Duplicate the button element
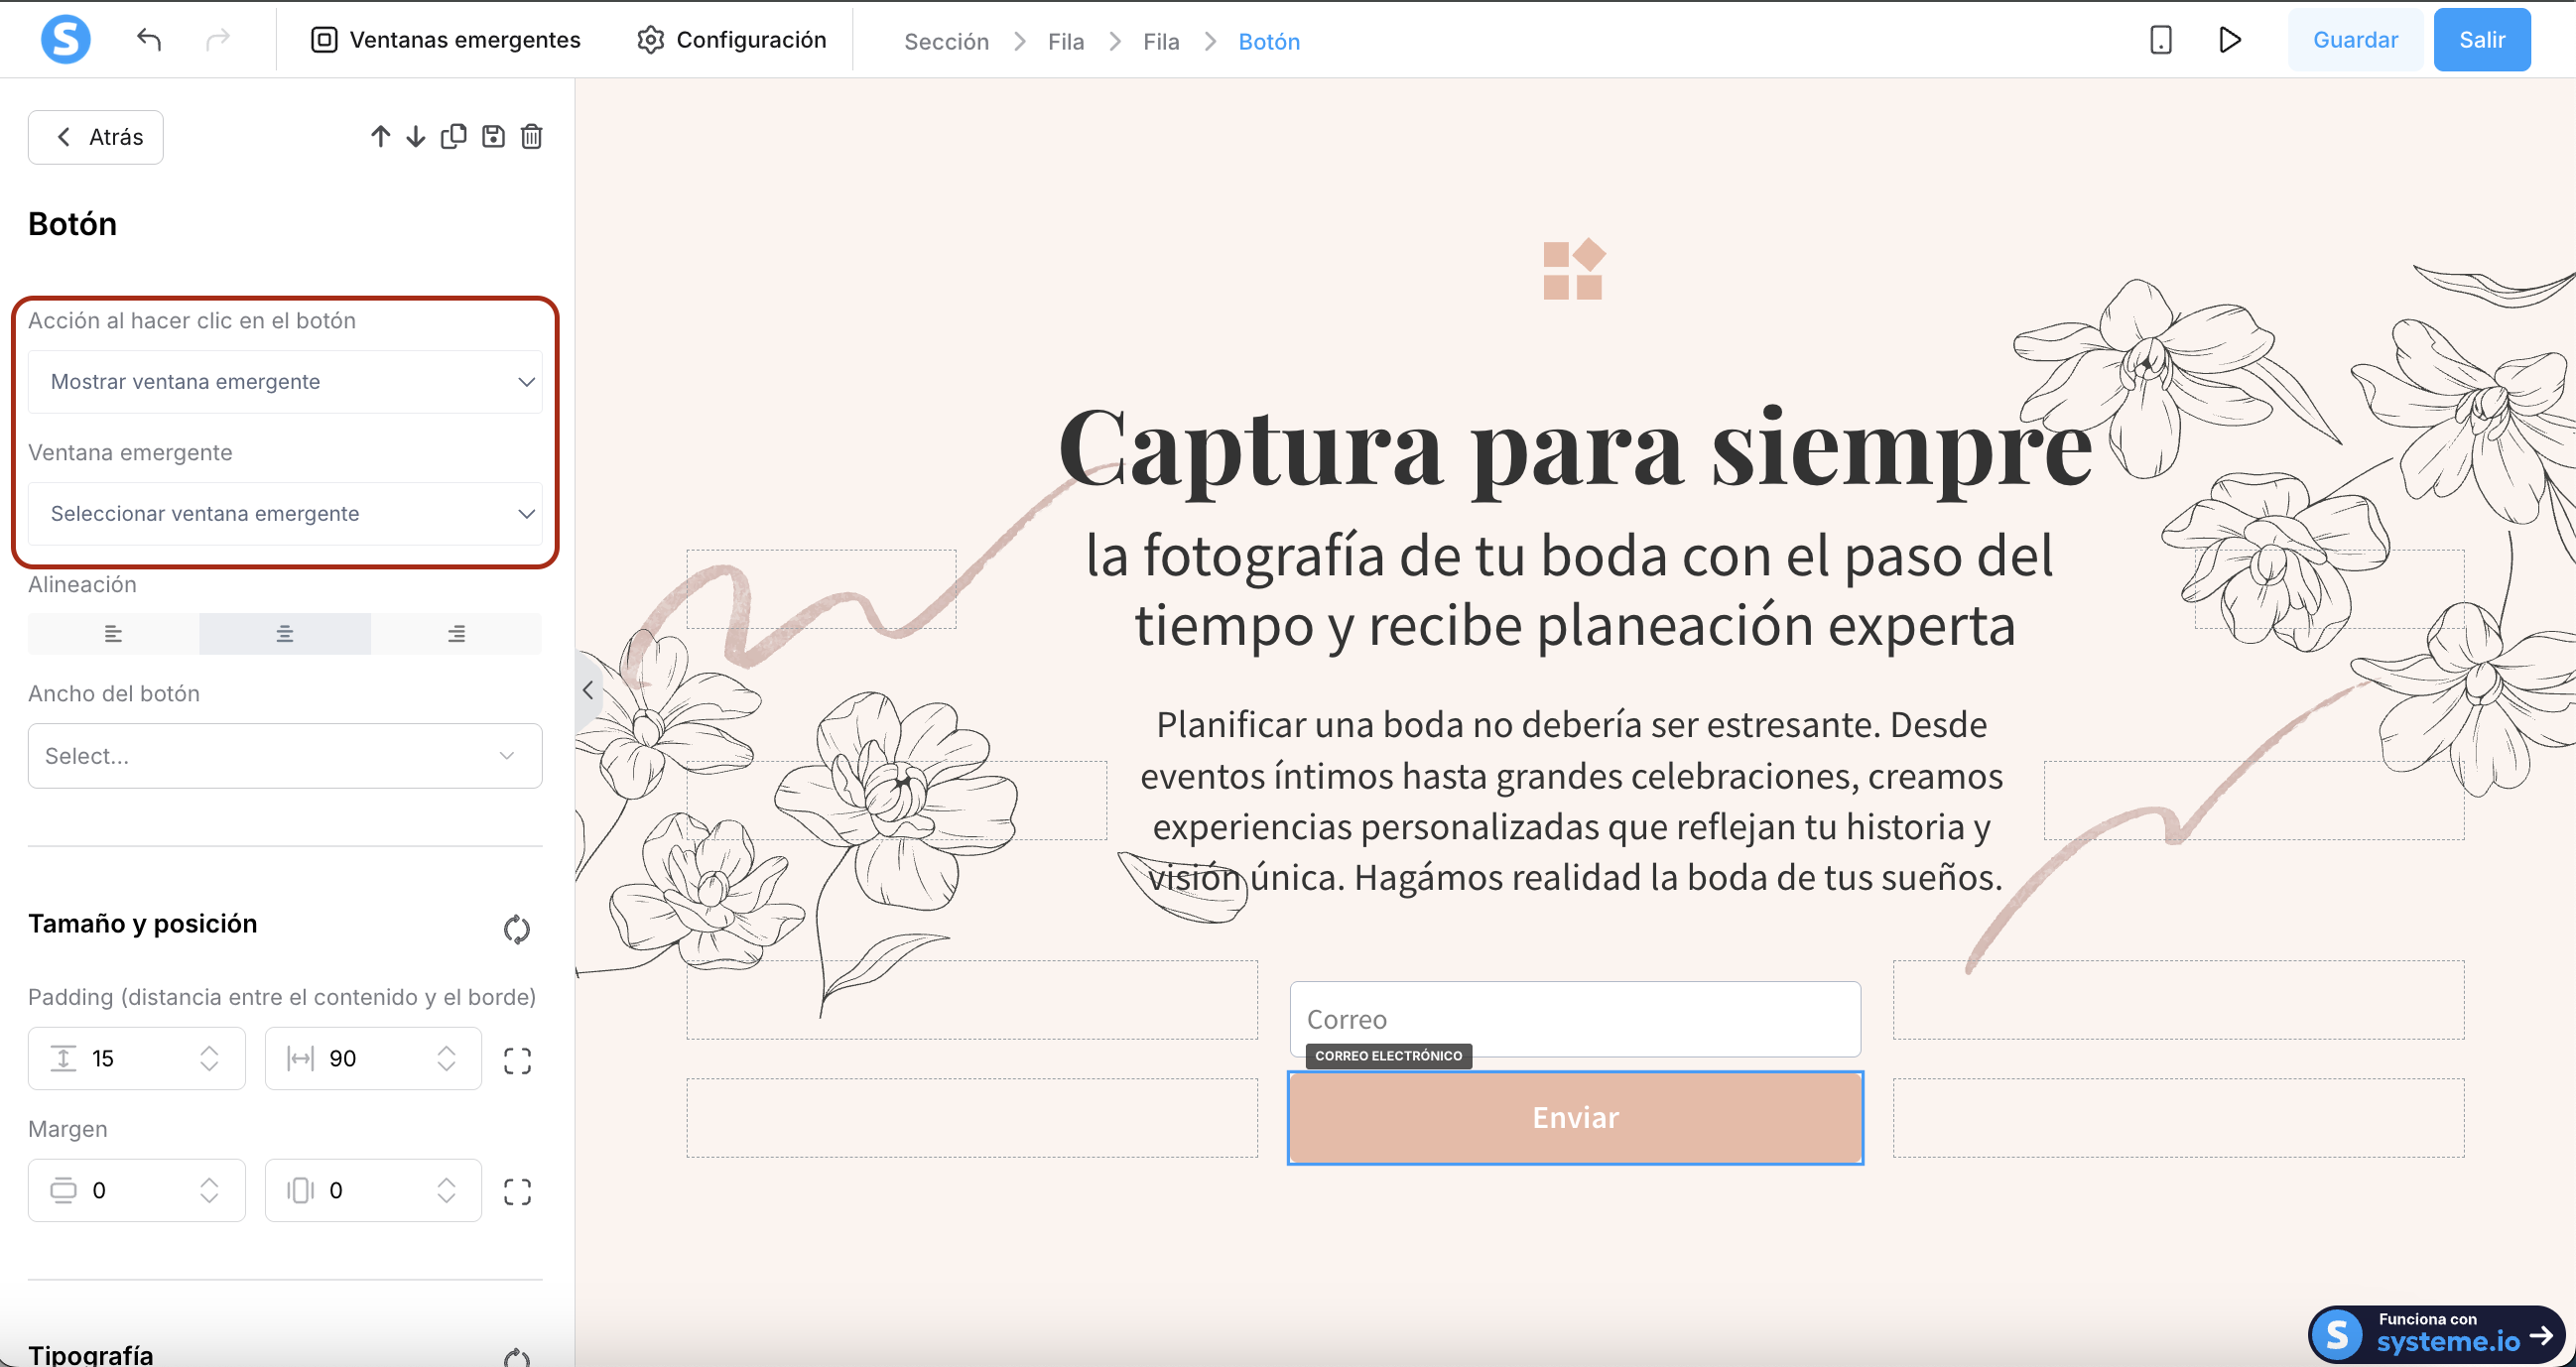This screenshot has width=2576, height=1367. [453, 136]
